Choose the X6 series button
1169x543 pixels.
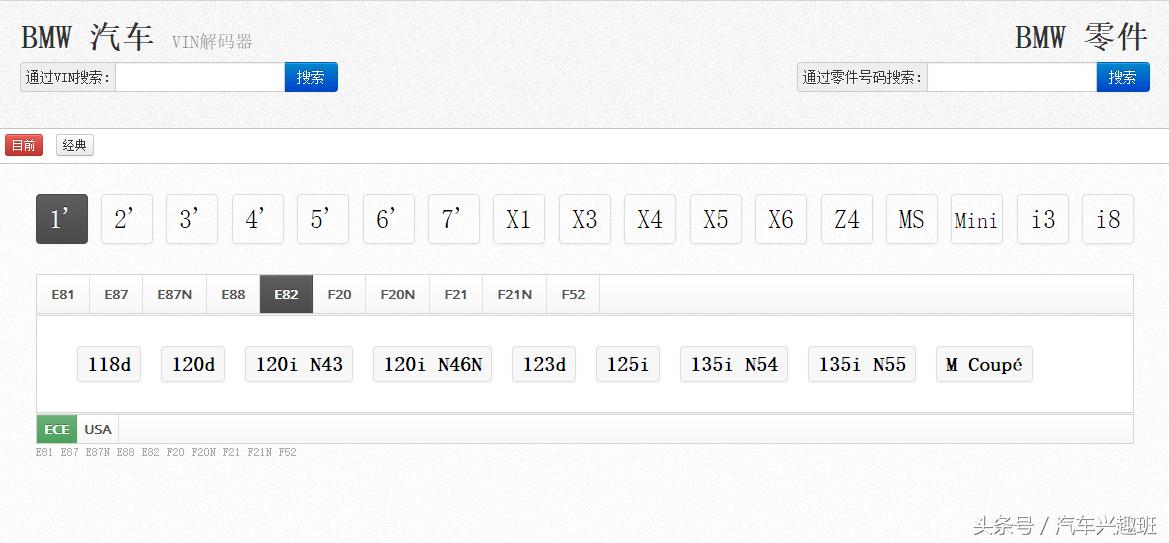point(781,219)
